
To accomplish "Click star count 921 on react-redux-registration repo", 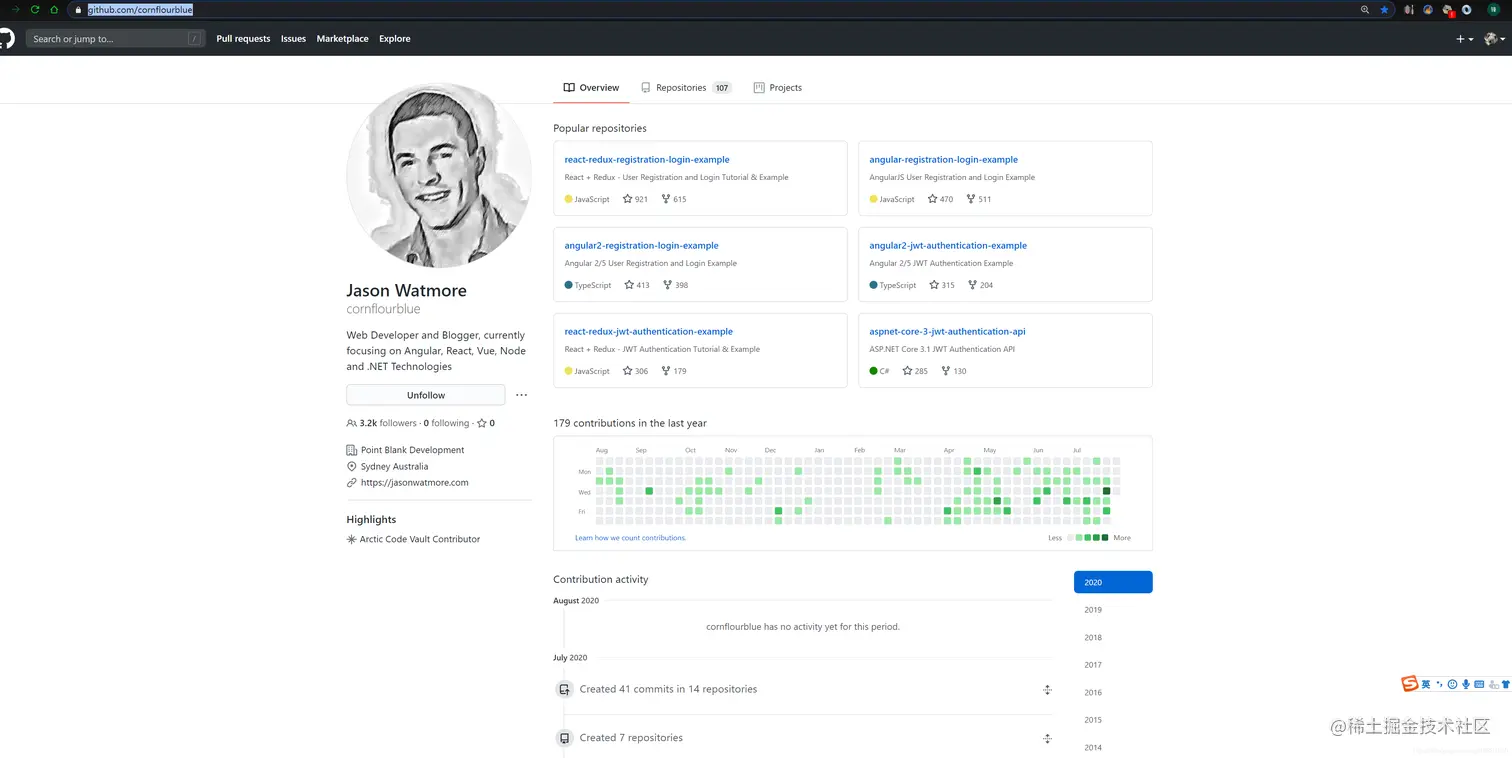I will pos(635,199).
